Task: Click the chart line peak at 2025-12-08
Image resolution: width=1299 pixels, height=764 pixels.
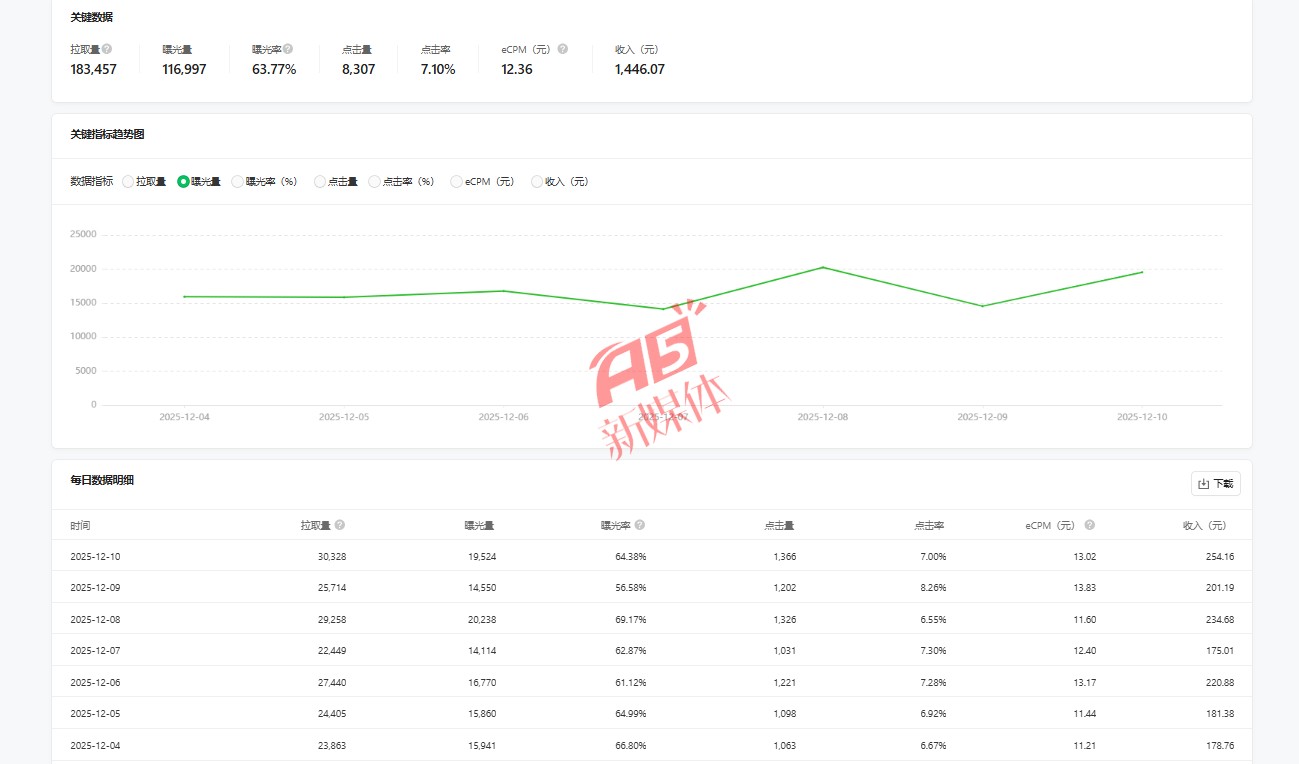Action: (822, 267)
